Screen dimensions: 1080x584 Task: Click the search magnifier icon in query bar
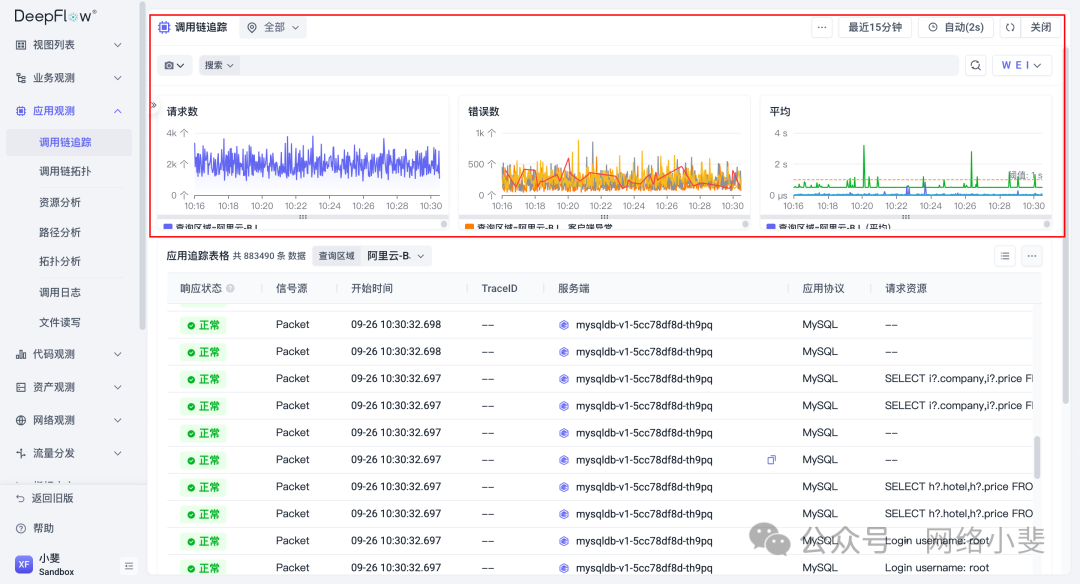pos(975,66)
